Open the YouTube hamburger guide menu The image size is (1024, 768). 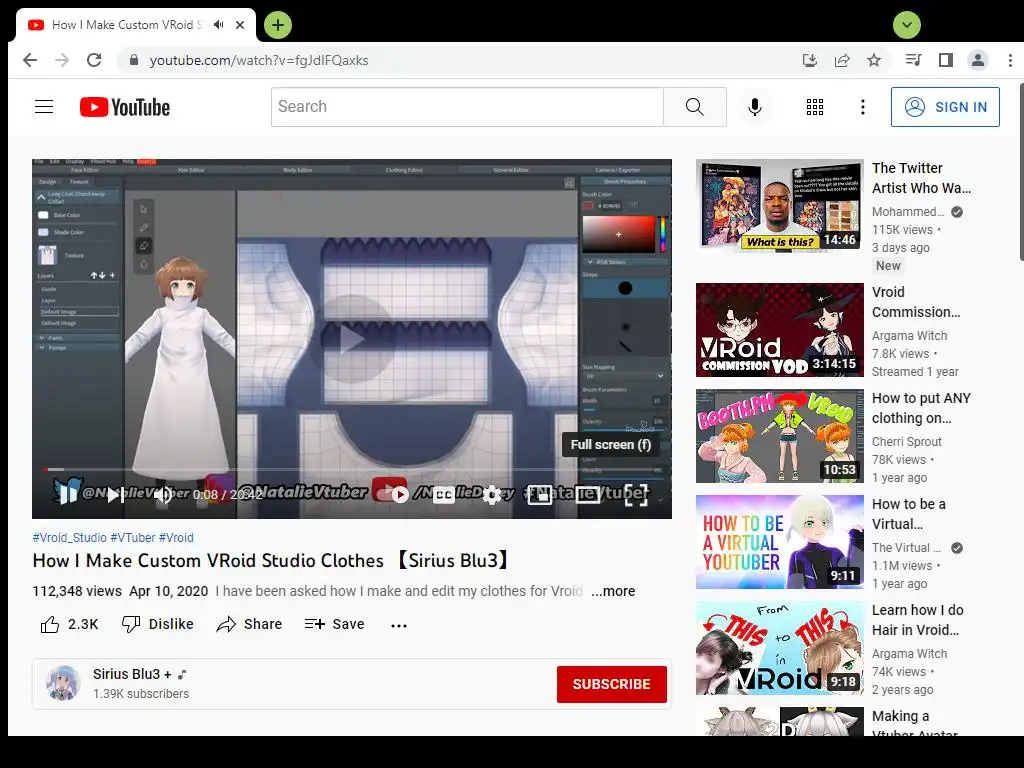pyautogui.click(x=44, y=106)
